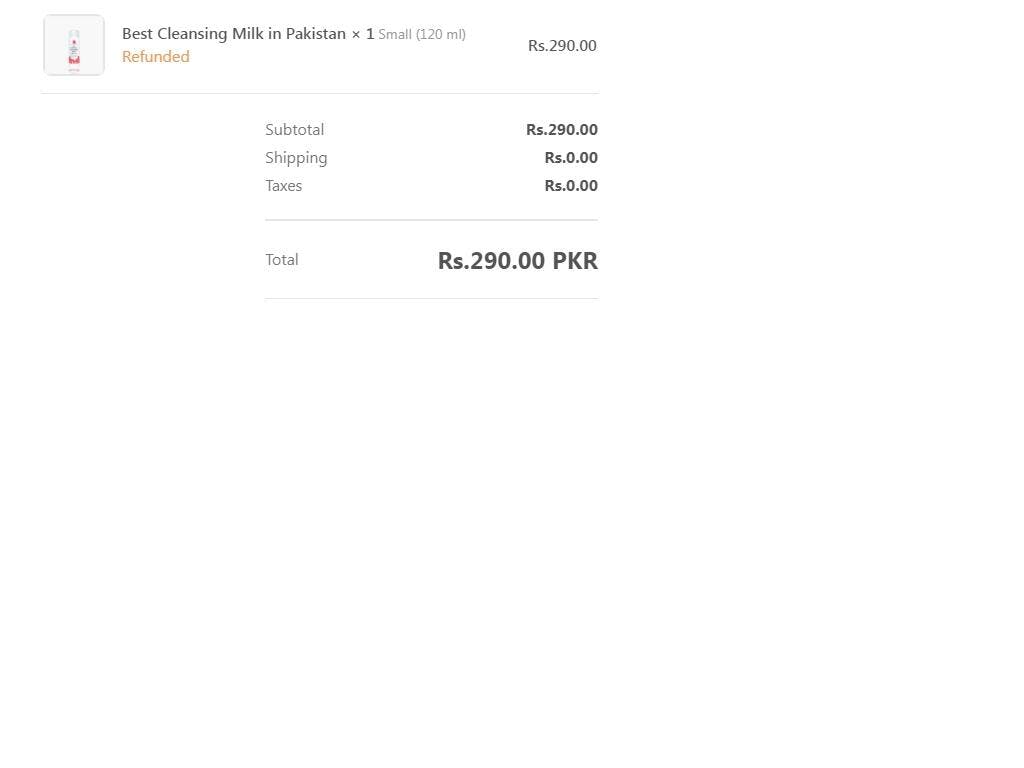The image size is (1024, 768).
Task: Click the word 'Pakistan' in product title
Action: point(316,34)
